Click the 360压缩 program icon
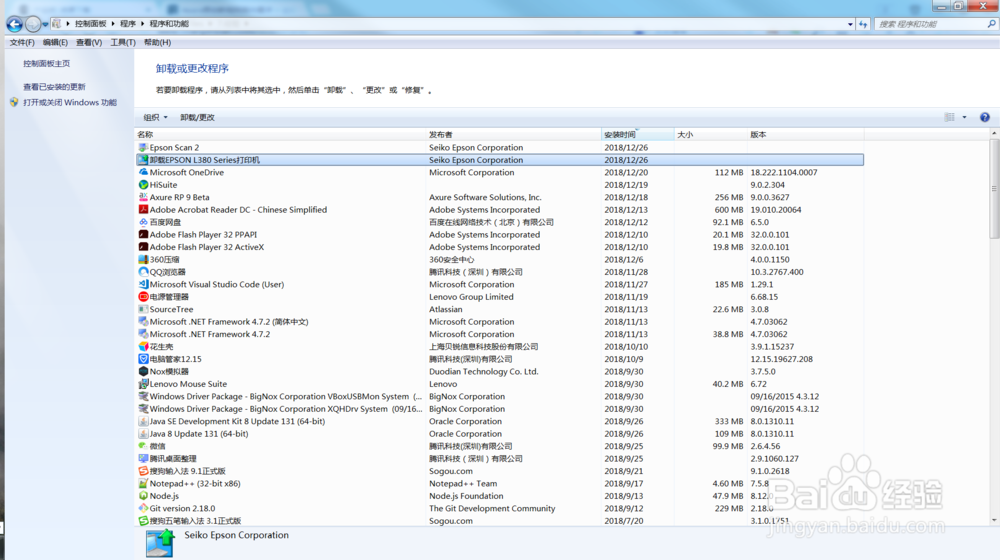1000x560 pixels. [143, 260]
